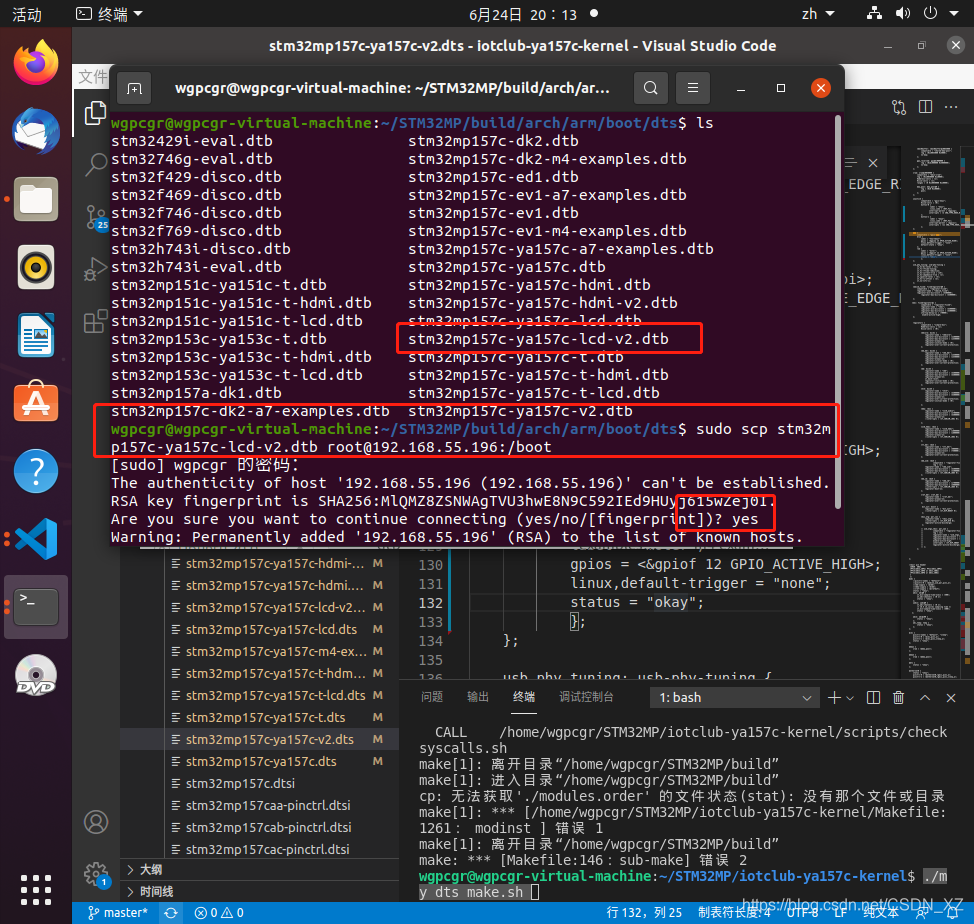Create a new integrated terminal with plus
The image size is (974, 924).
(834, 697)
